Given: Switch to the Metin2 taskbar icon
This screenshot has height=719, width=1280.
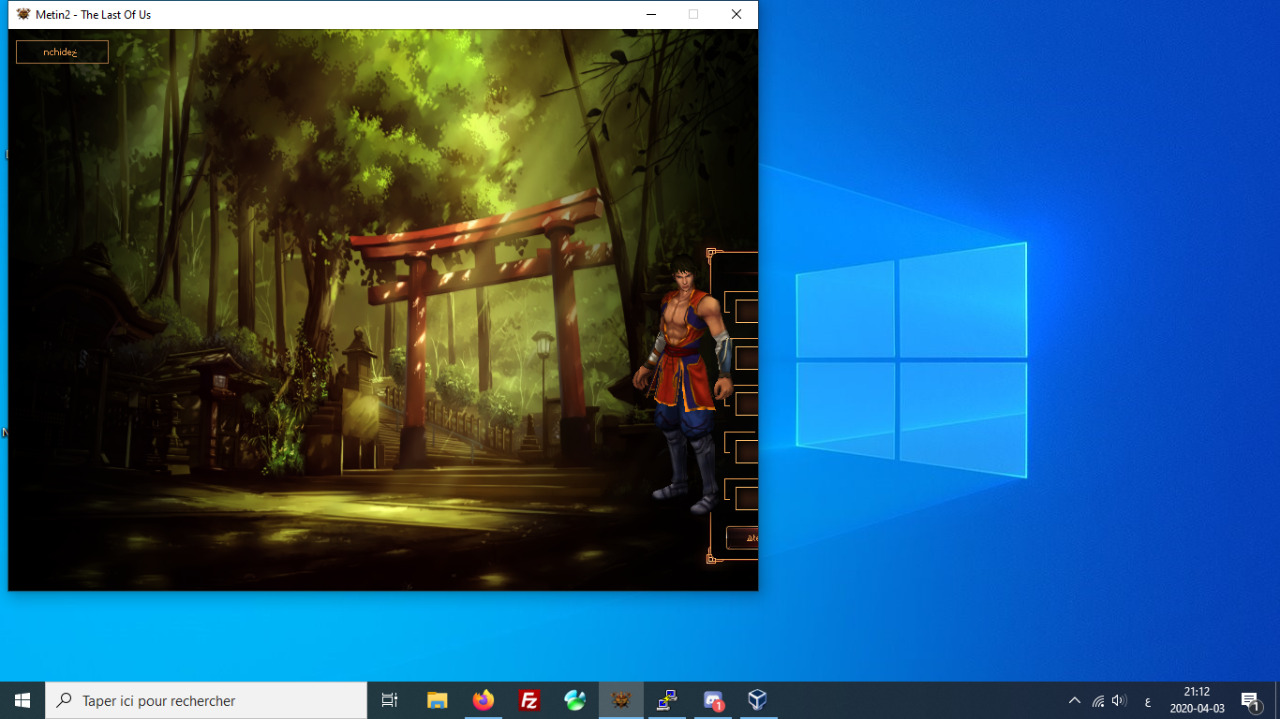Looking at the screenshot, I should [621, 700].
